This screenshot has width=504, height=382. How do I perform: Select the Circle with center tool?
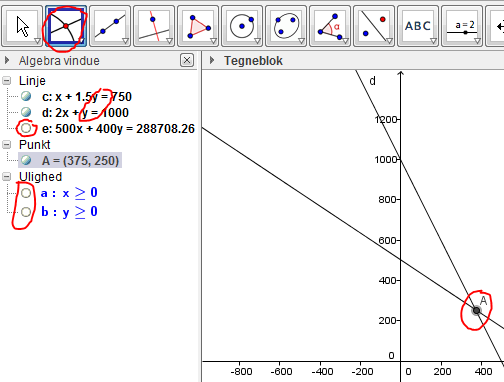pos(242,26)
